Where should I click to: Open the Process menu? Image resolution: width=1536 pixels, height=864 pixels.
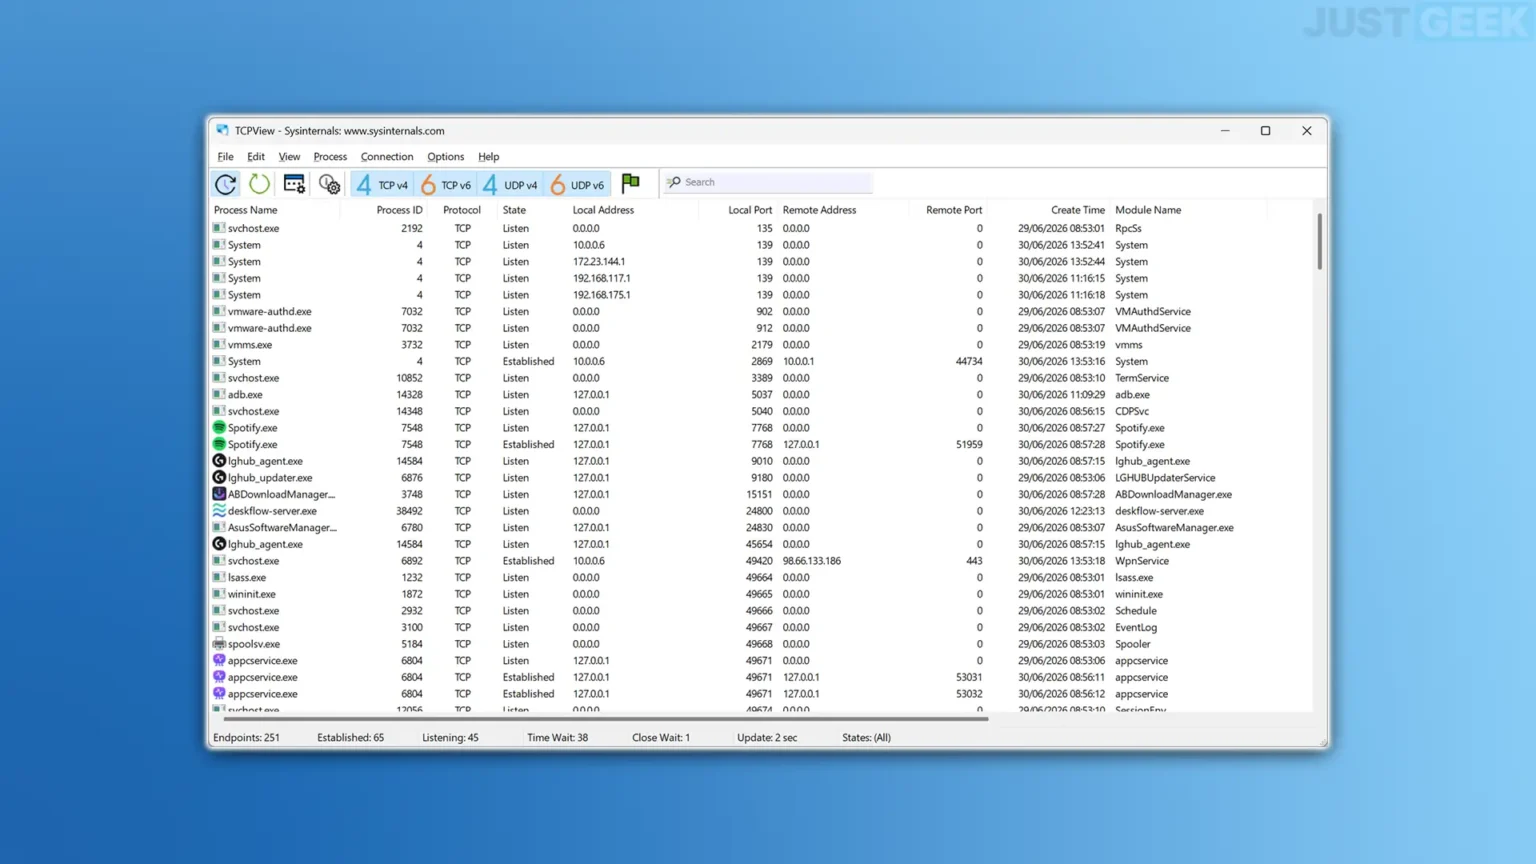(x=330, y=157)
